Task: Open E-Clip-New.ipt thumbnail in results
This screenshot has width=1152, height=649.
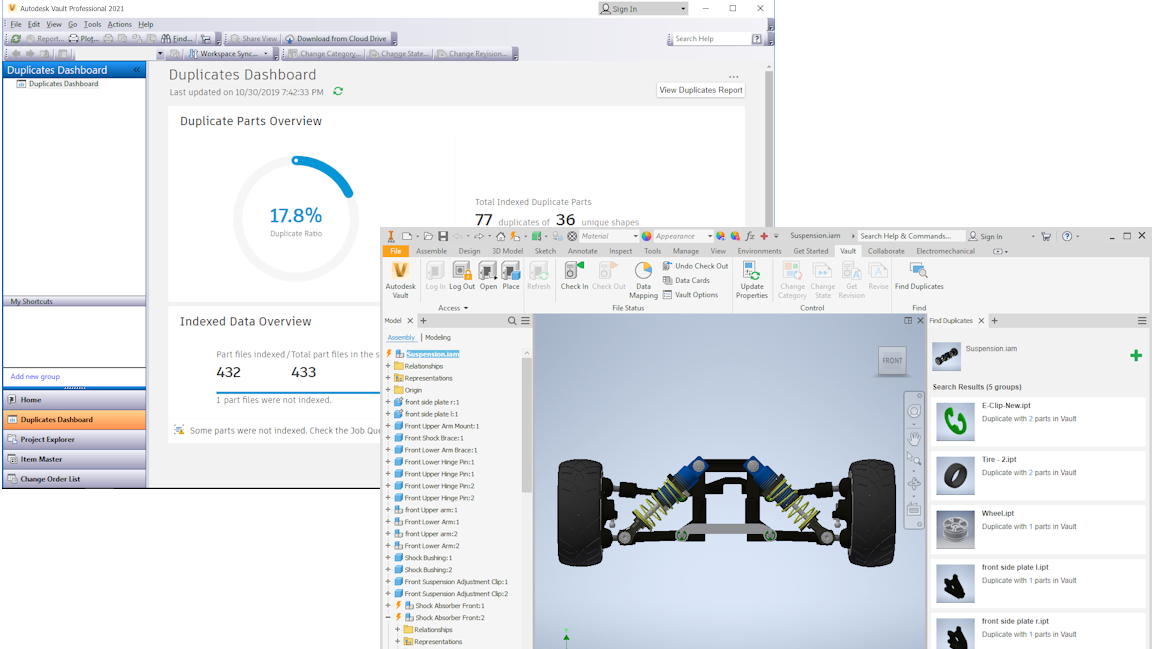Action: pyautogui.click(x=955, y=421)
